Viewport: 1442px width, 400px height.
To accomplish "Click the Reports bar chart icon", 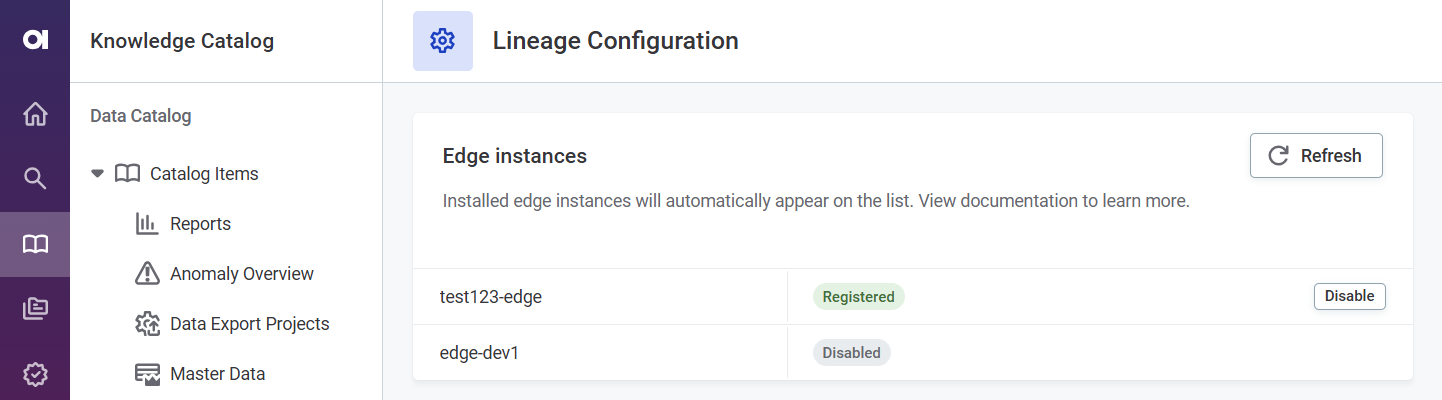I will pos(147,224).
